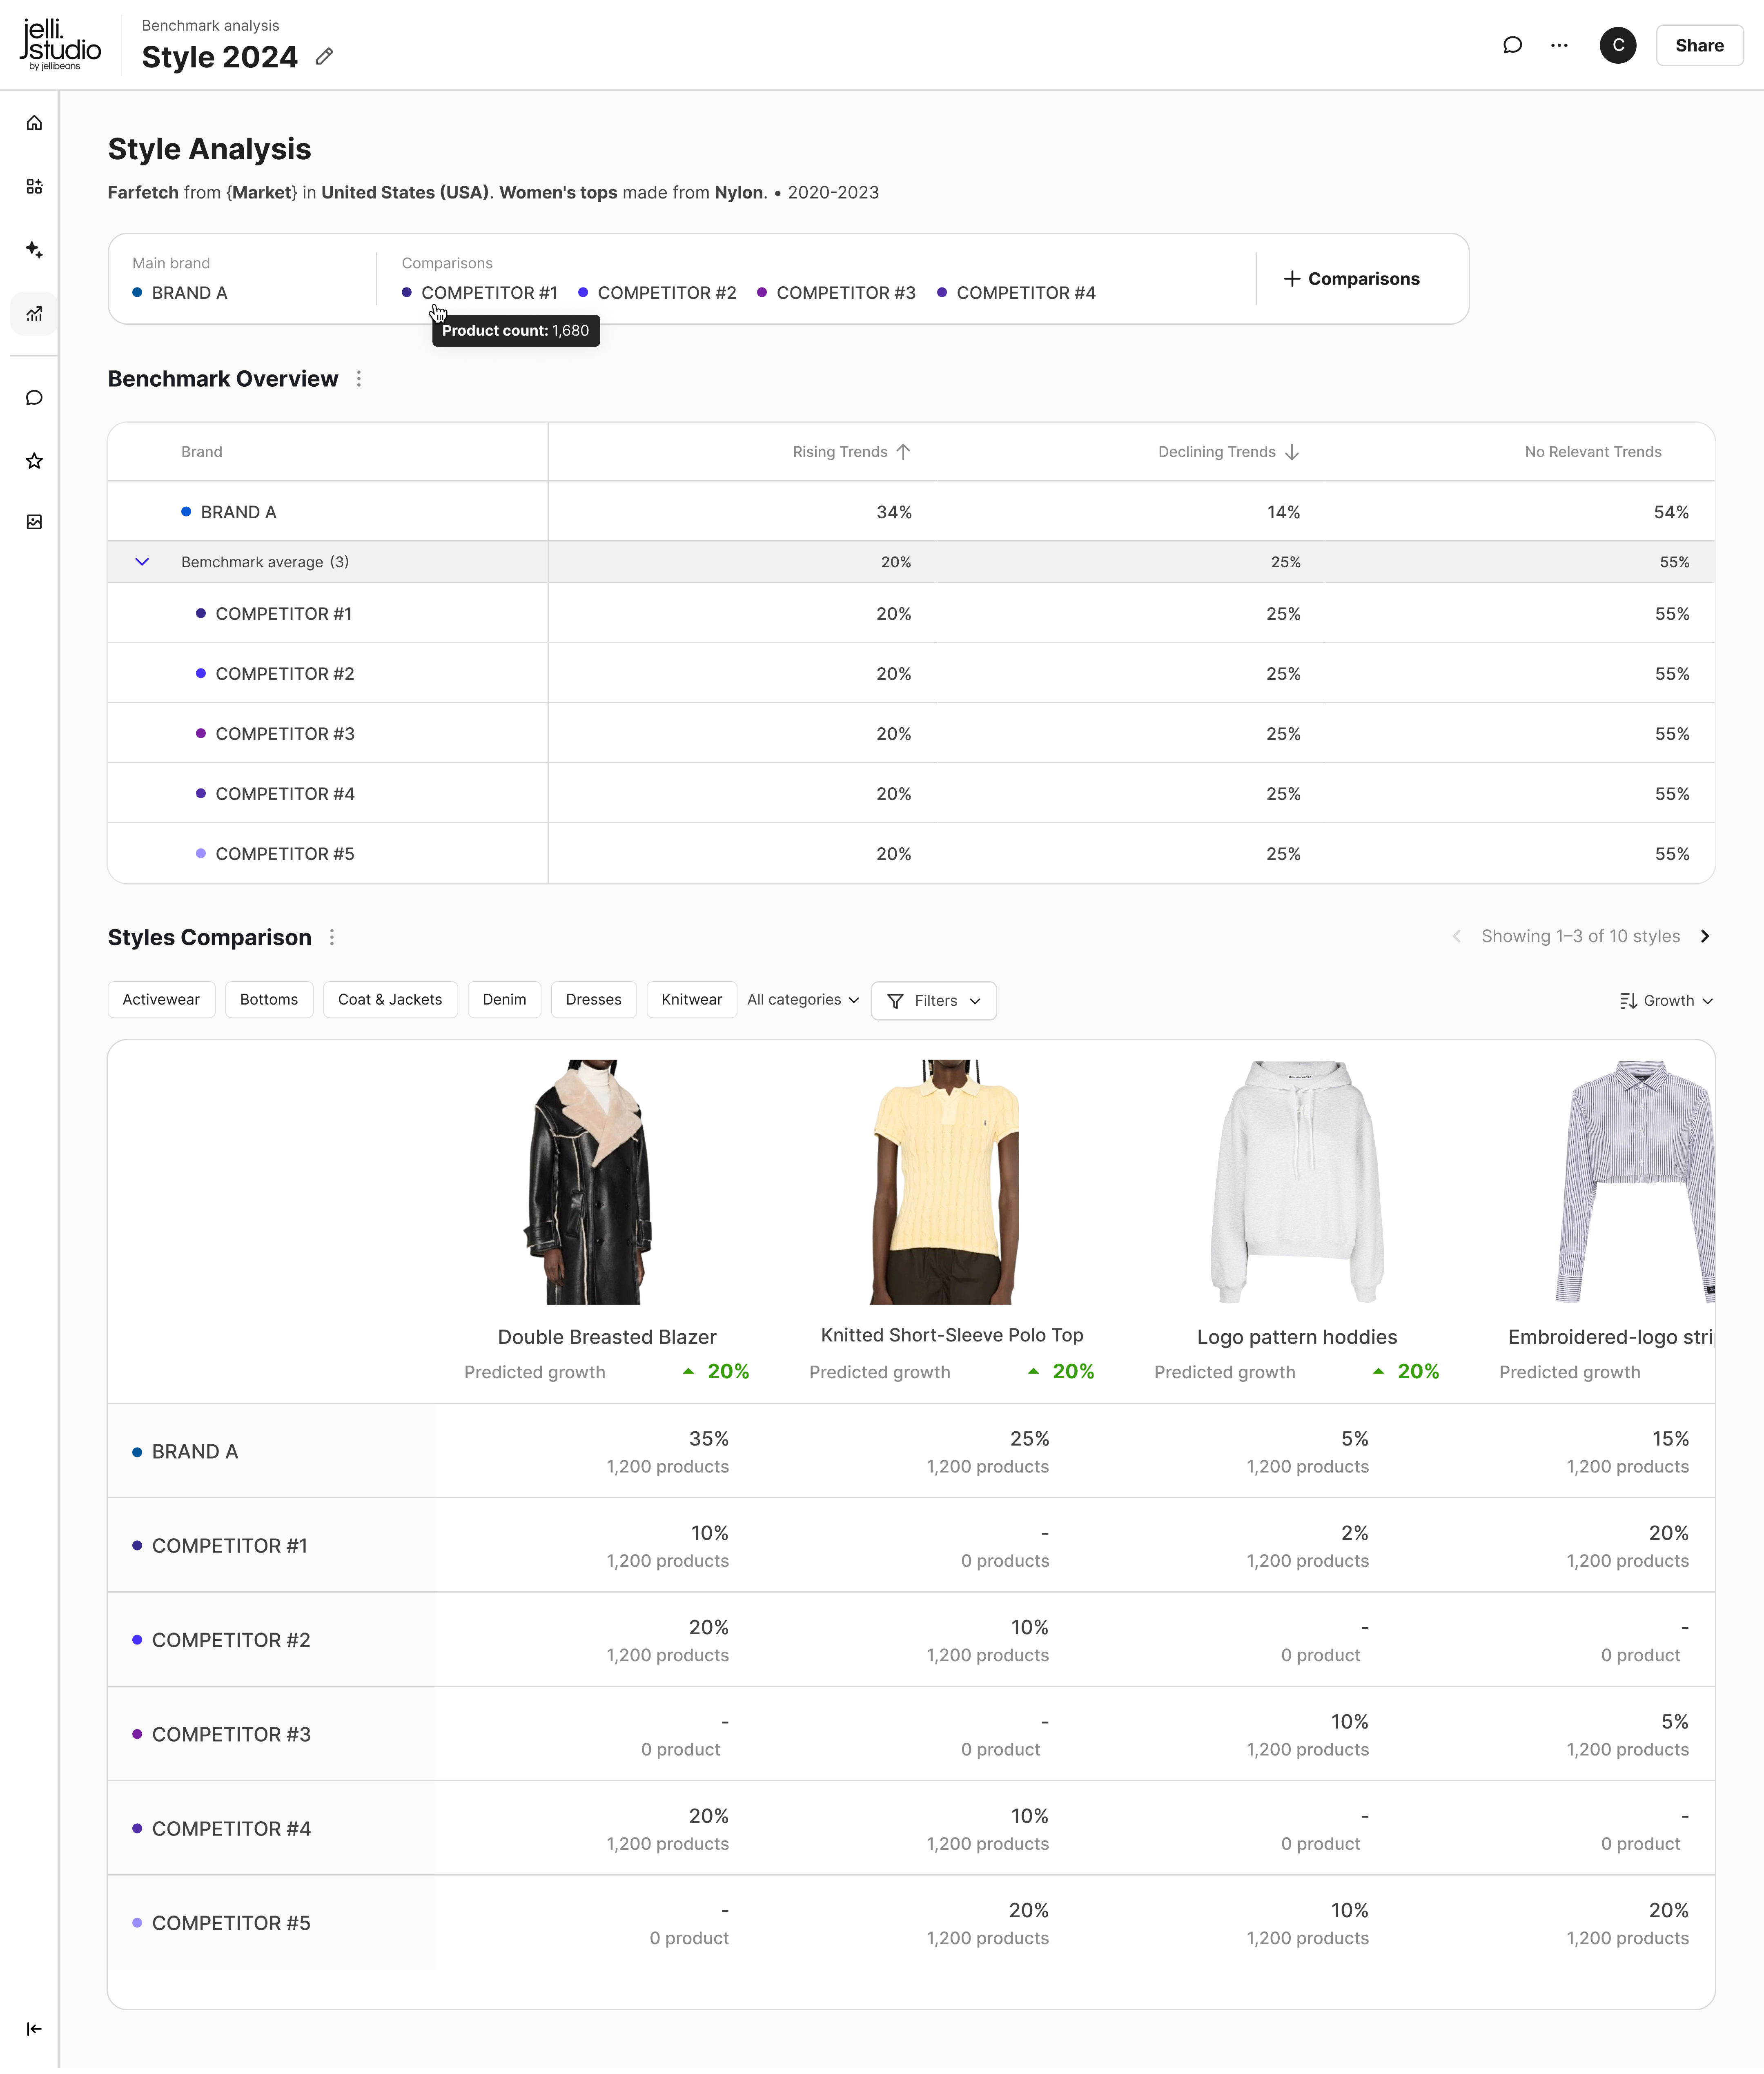This screenshot has width=1764, height=2074.
Task: Click the add Comparisons button
Action: 1351,279
